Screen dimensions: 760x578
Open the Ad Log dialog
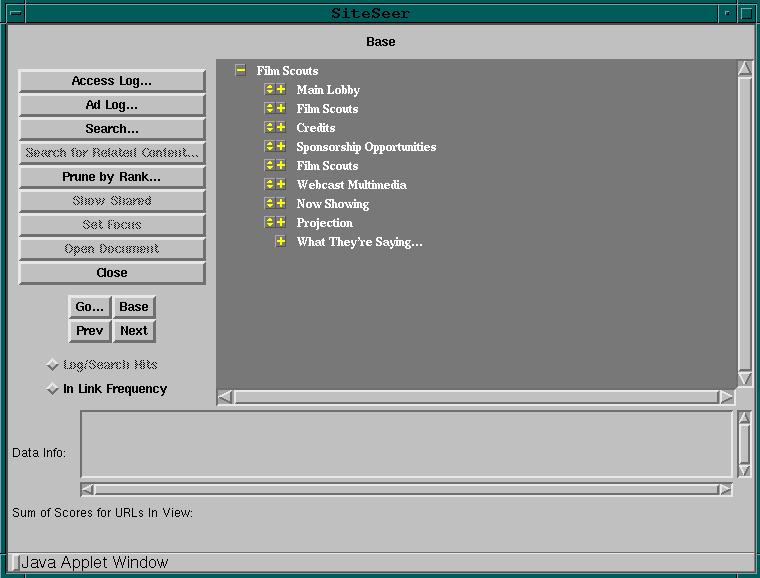(112, 105)
